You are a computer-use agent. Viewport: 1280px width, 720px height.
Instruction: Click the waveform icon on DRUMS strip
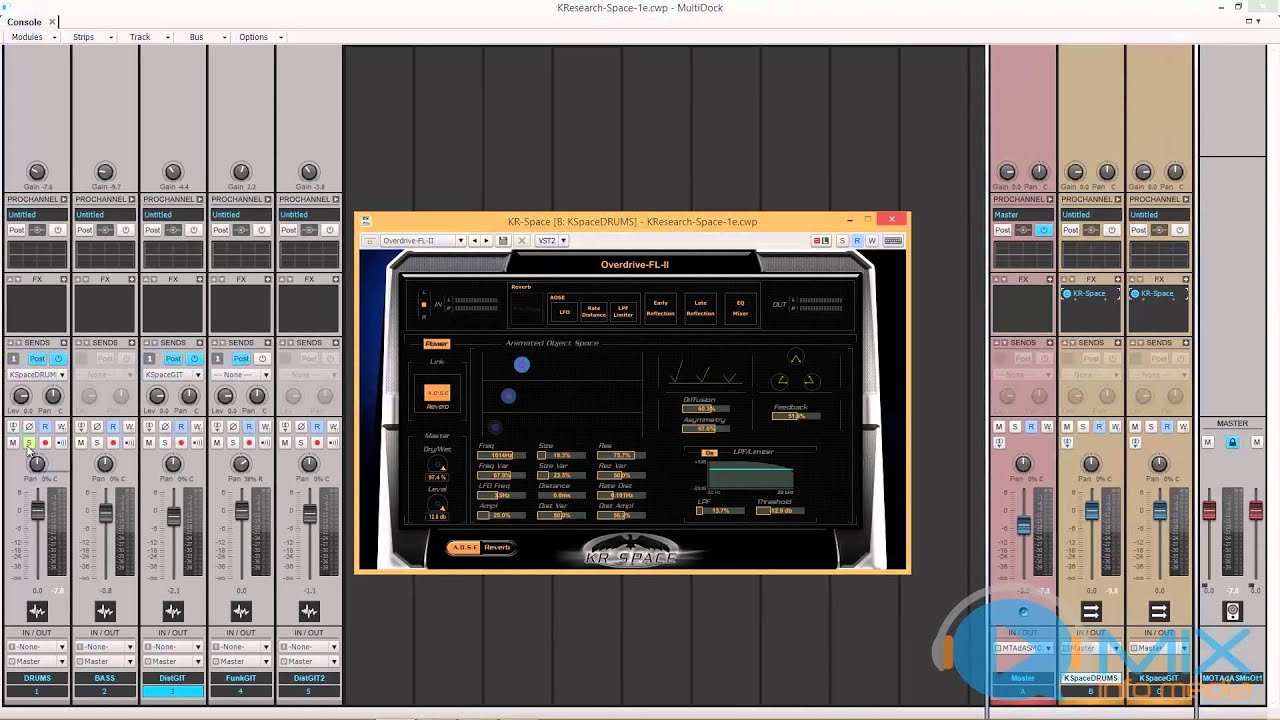(37, 611)
